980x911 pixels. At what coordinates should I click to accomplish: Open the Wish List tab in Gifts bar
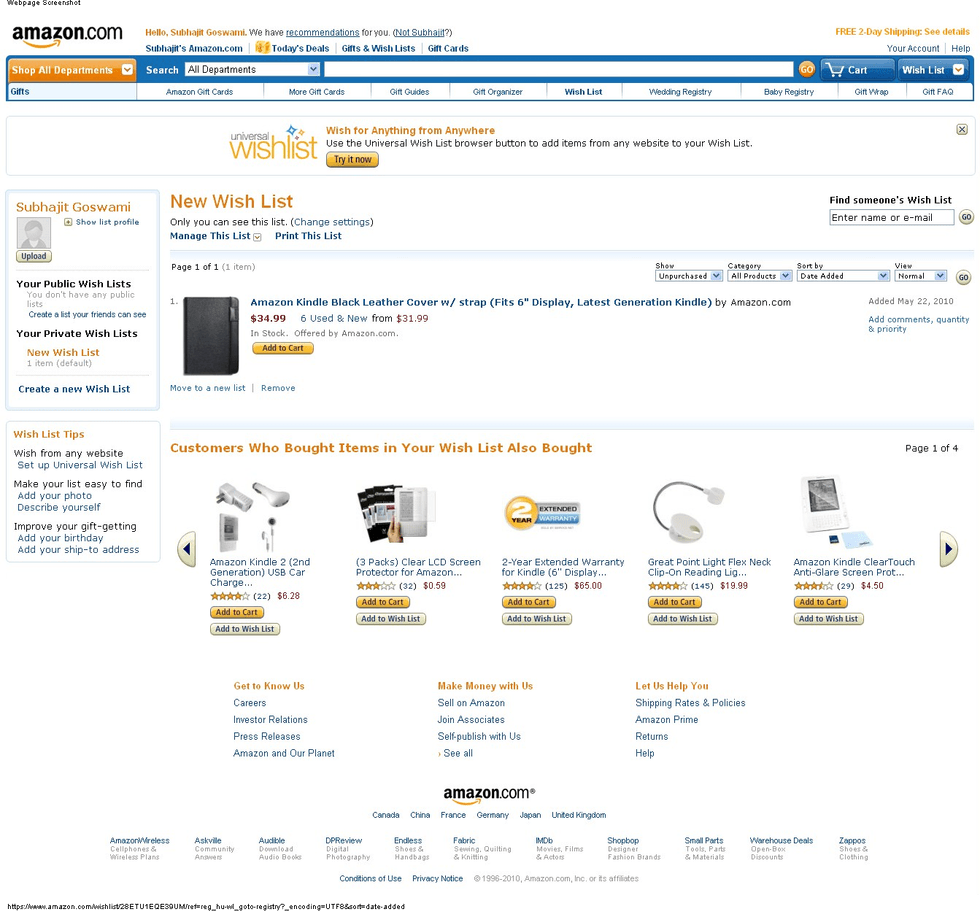[583, 92]
